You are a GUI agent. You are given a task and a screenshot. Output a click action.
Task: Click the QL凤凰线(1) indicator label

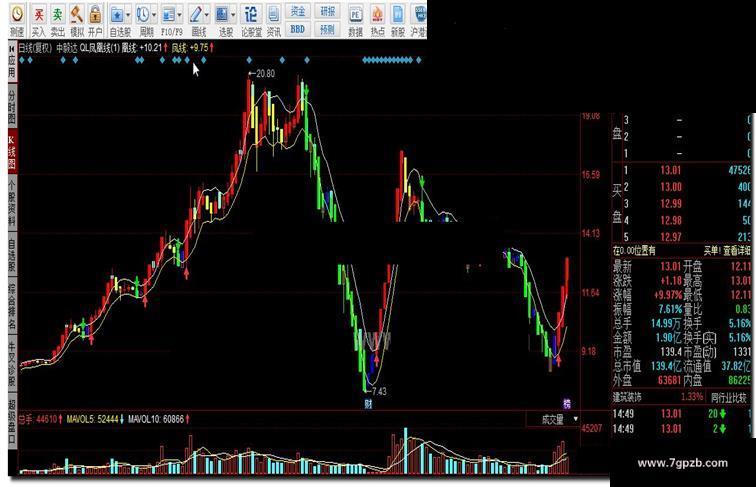point(100,48)
